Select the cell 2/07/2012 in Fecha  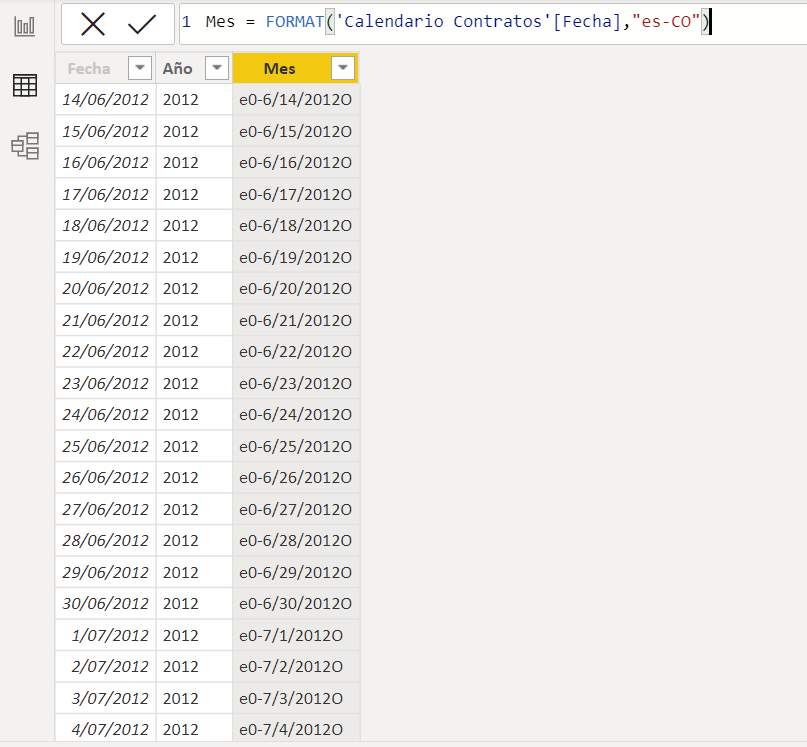click(x=105, y=667)
